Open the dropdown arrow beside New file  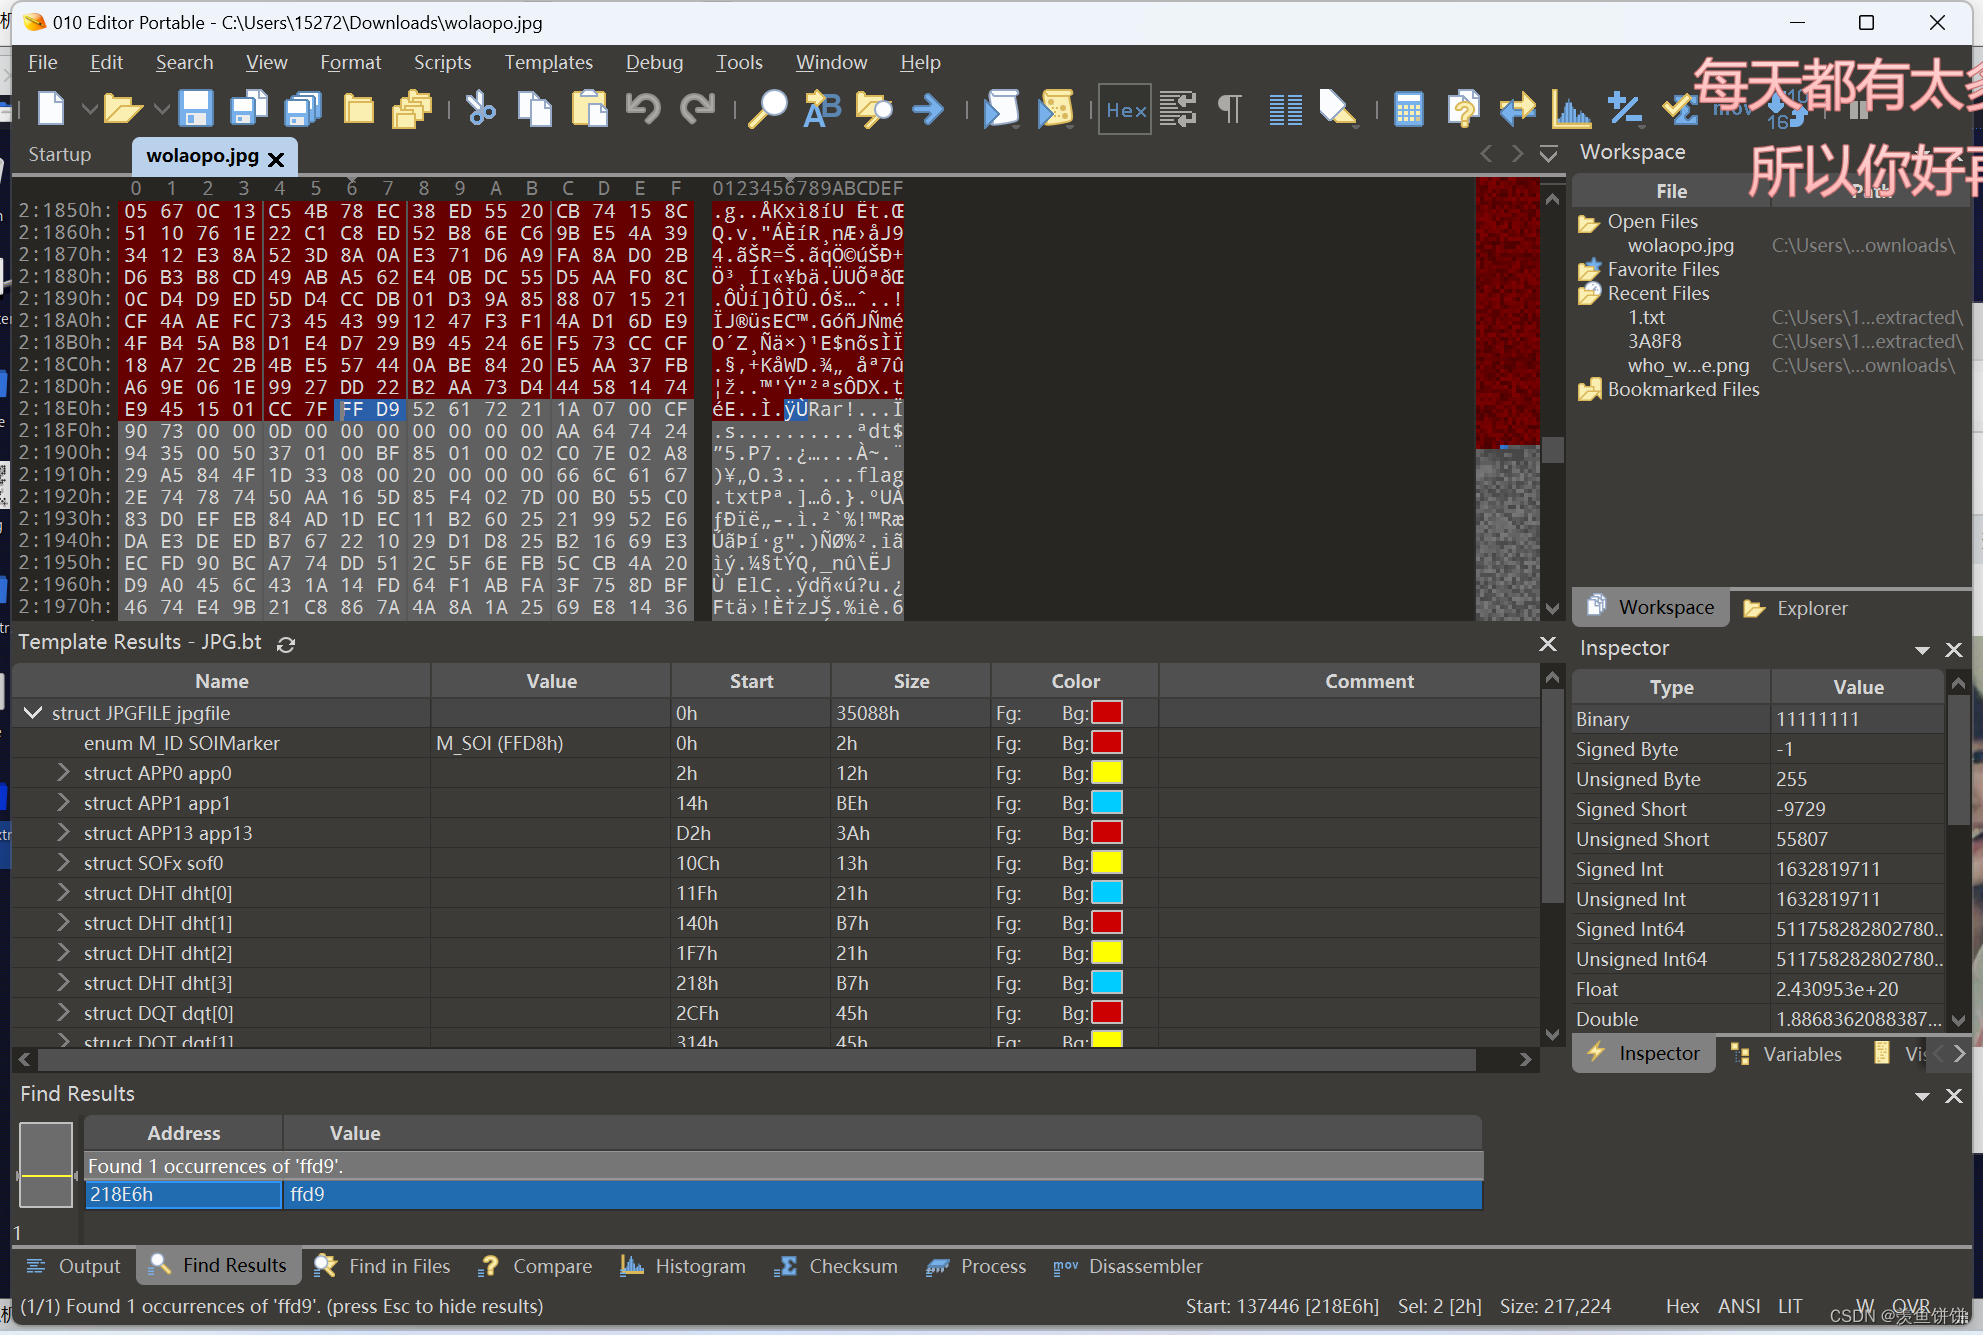[89, 108]
